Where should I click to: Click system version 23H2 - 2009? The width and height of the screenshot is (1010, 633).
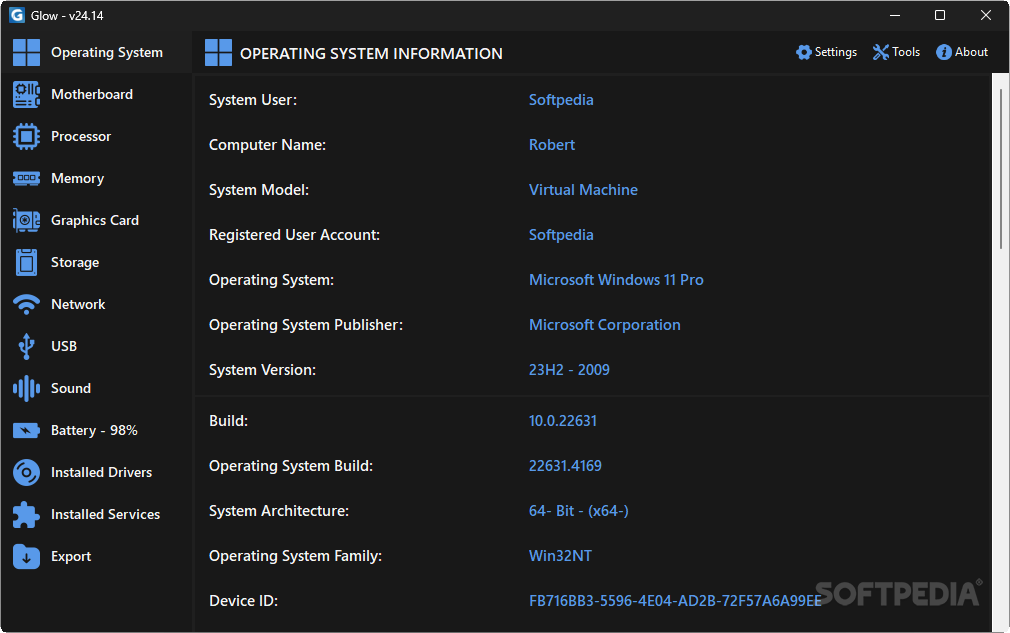point(569,370)
